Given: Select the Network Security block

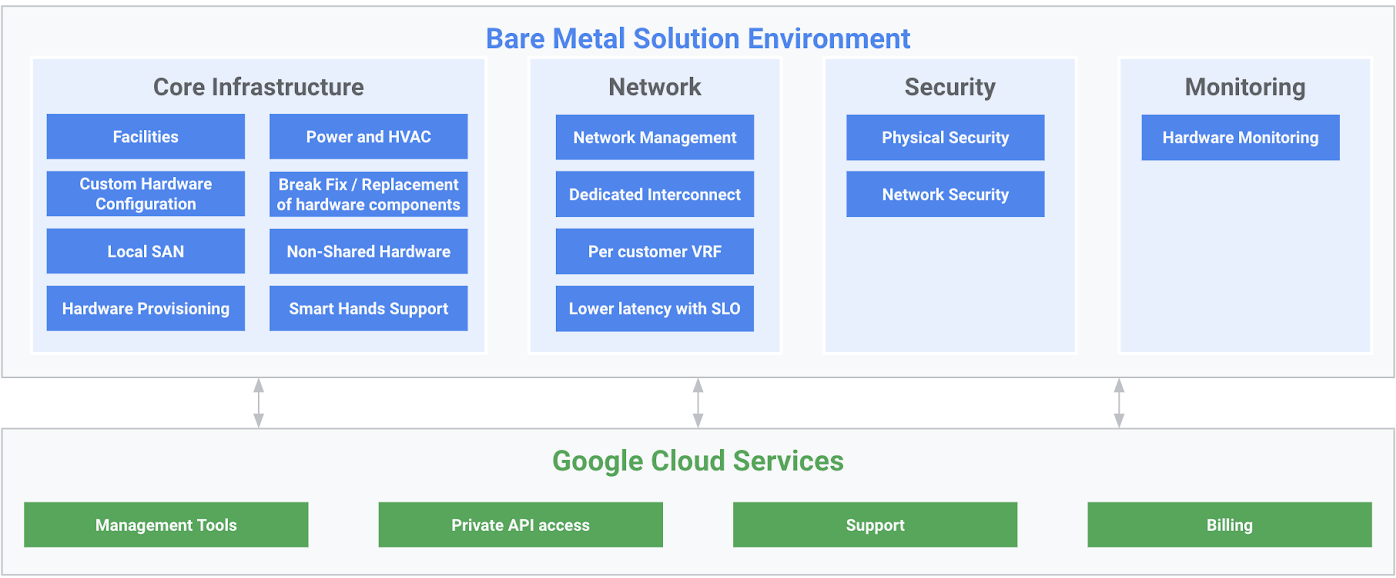Looking at the screenshot, I should (945, 194).
